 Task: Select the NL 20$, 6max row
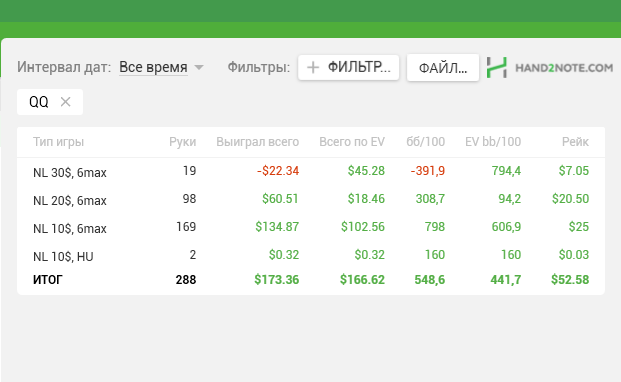point(311,199)
